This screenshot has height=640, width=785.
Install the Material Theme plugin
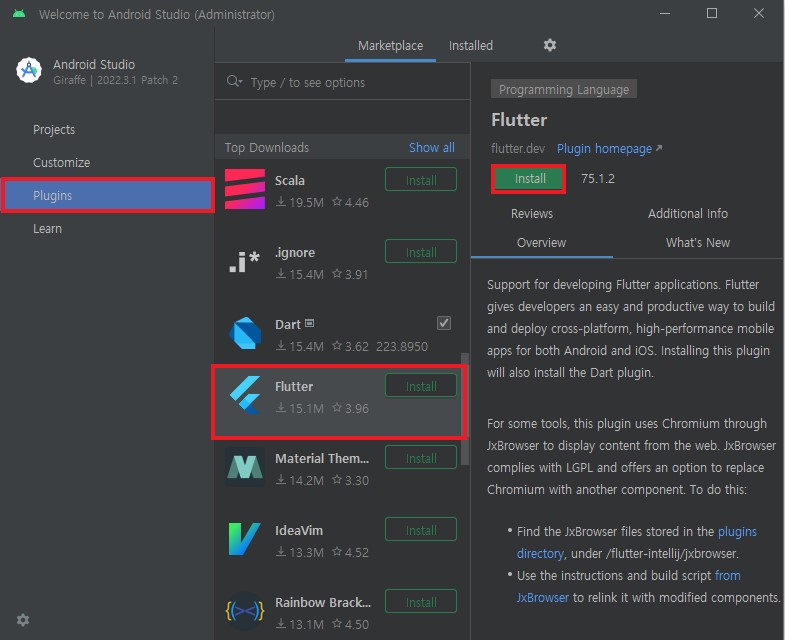[x=421, y=458]
